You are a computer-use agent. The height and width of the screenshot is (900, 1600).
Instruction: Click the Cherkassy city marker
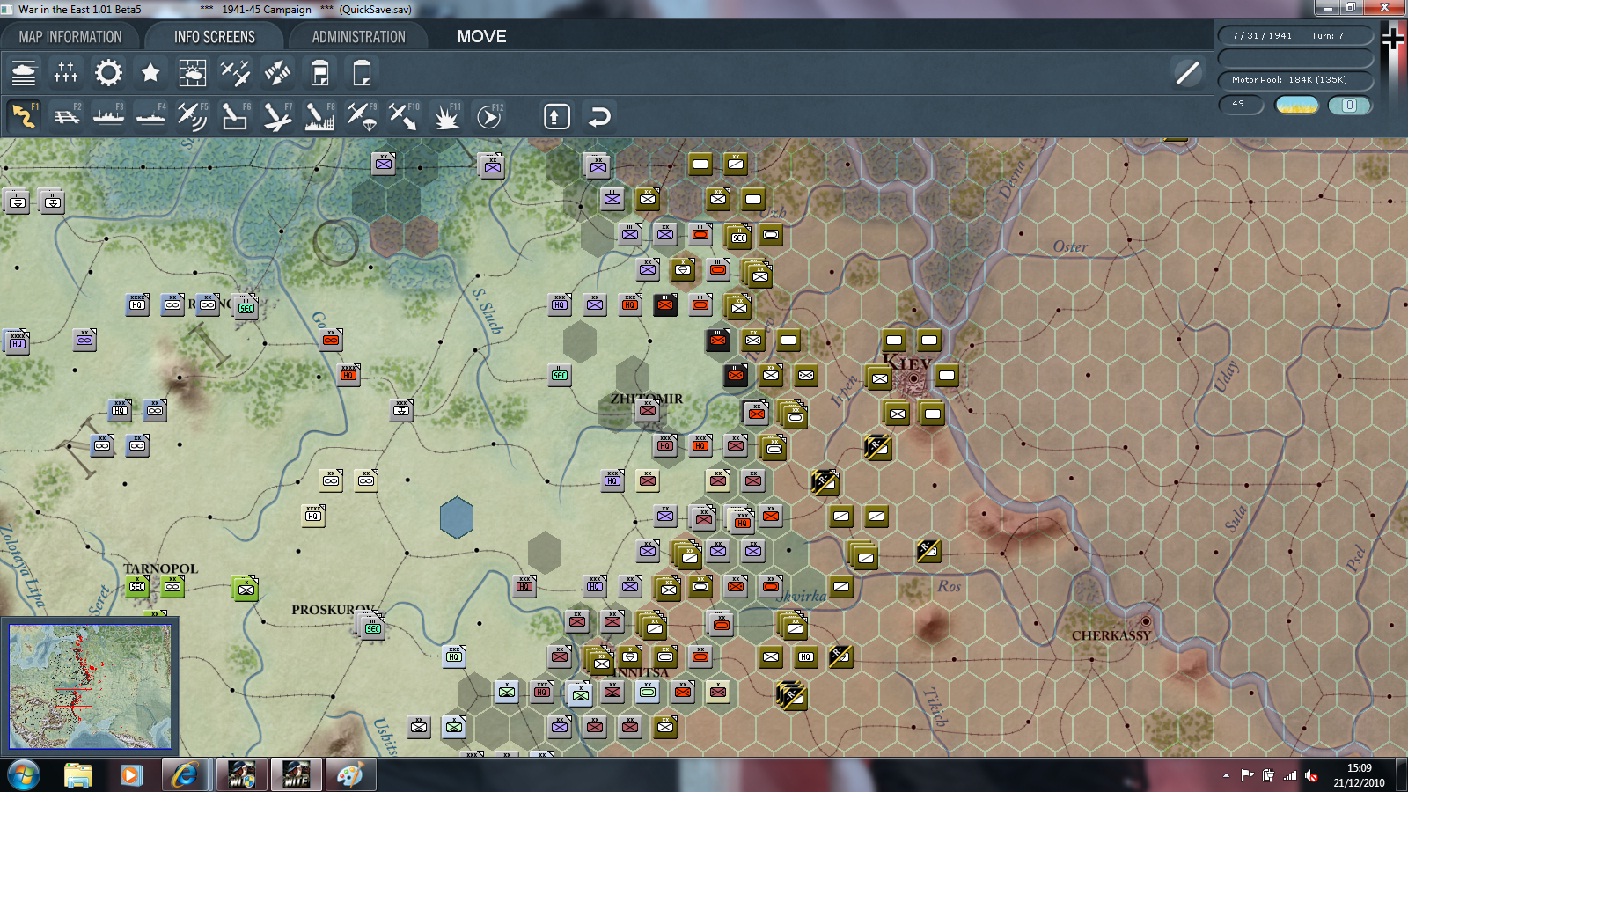1146,622
